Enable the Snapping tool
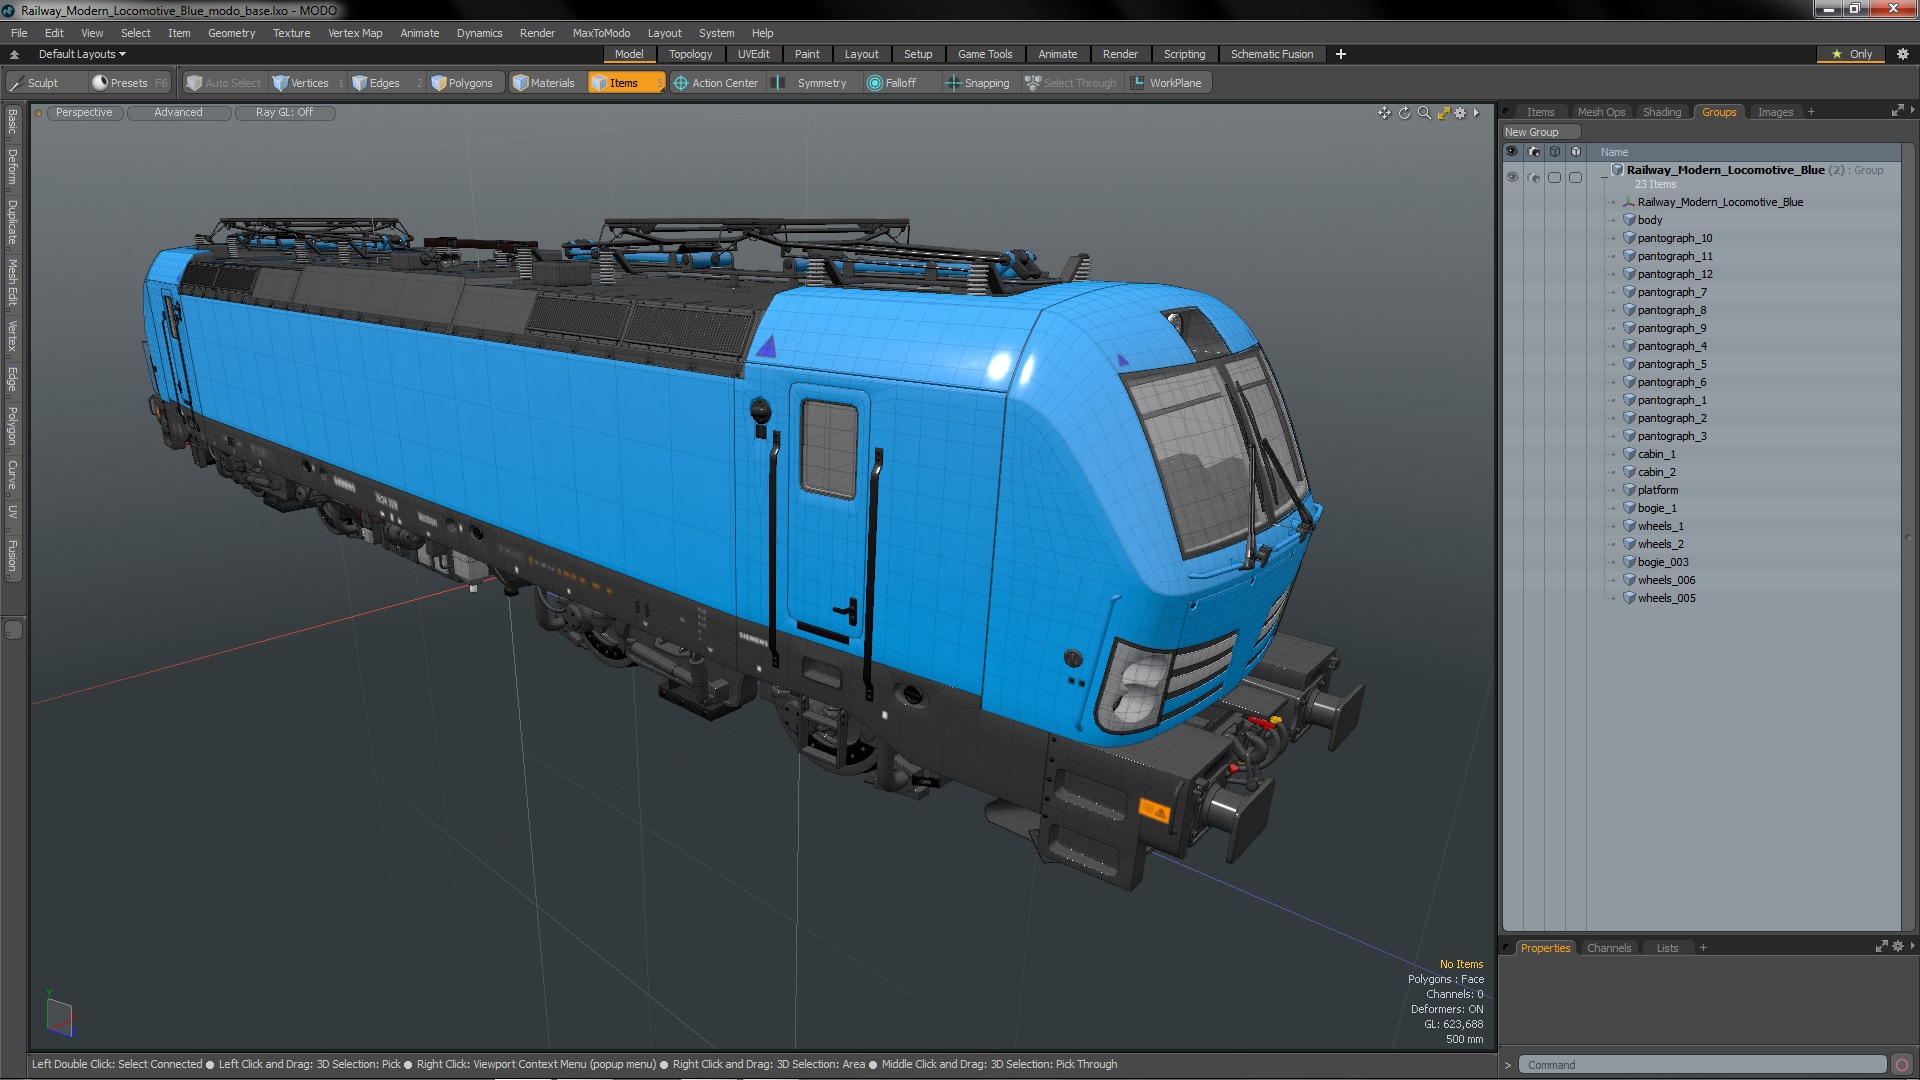 click(977, 83)
